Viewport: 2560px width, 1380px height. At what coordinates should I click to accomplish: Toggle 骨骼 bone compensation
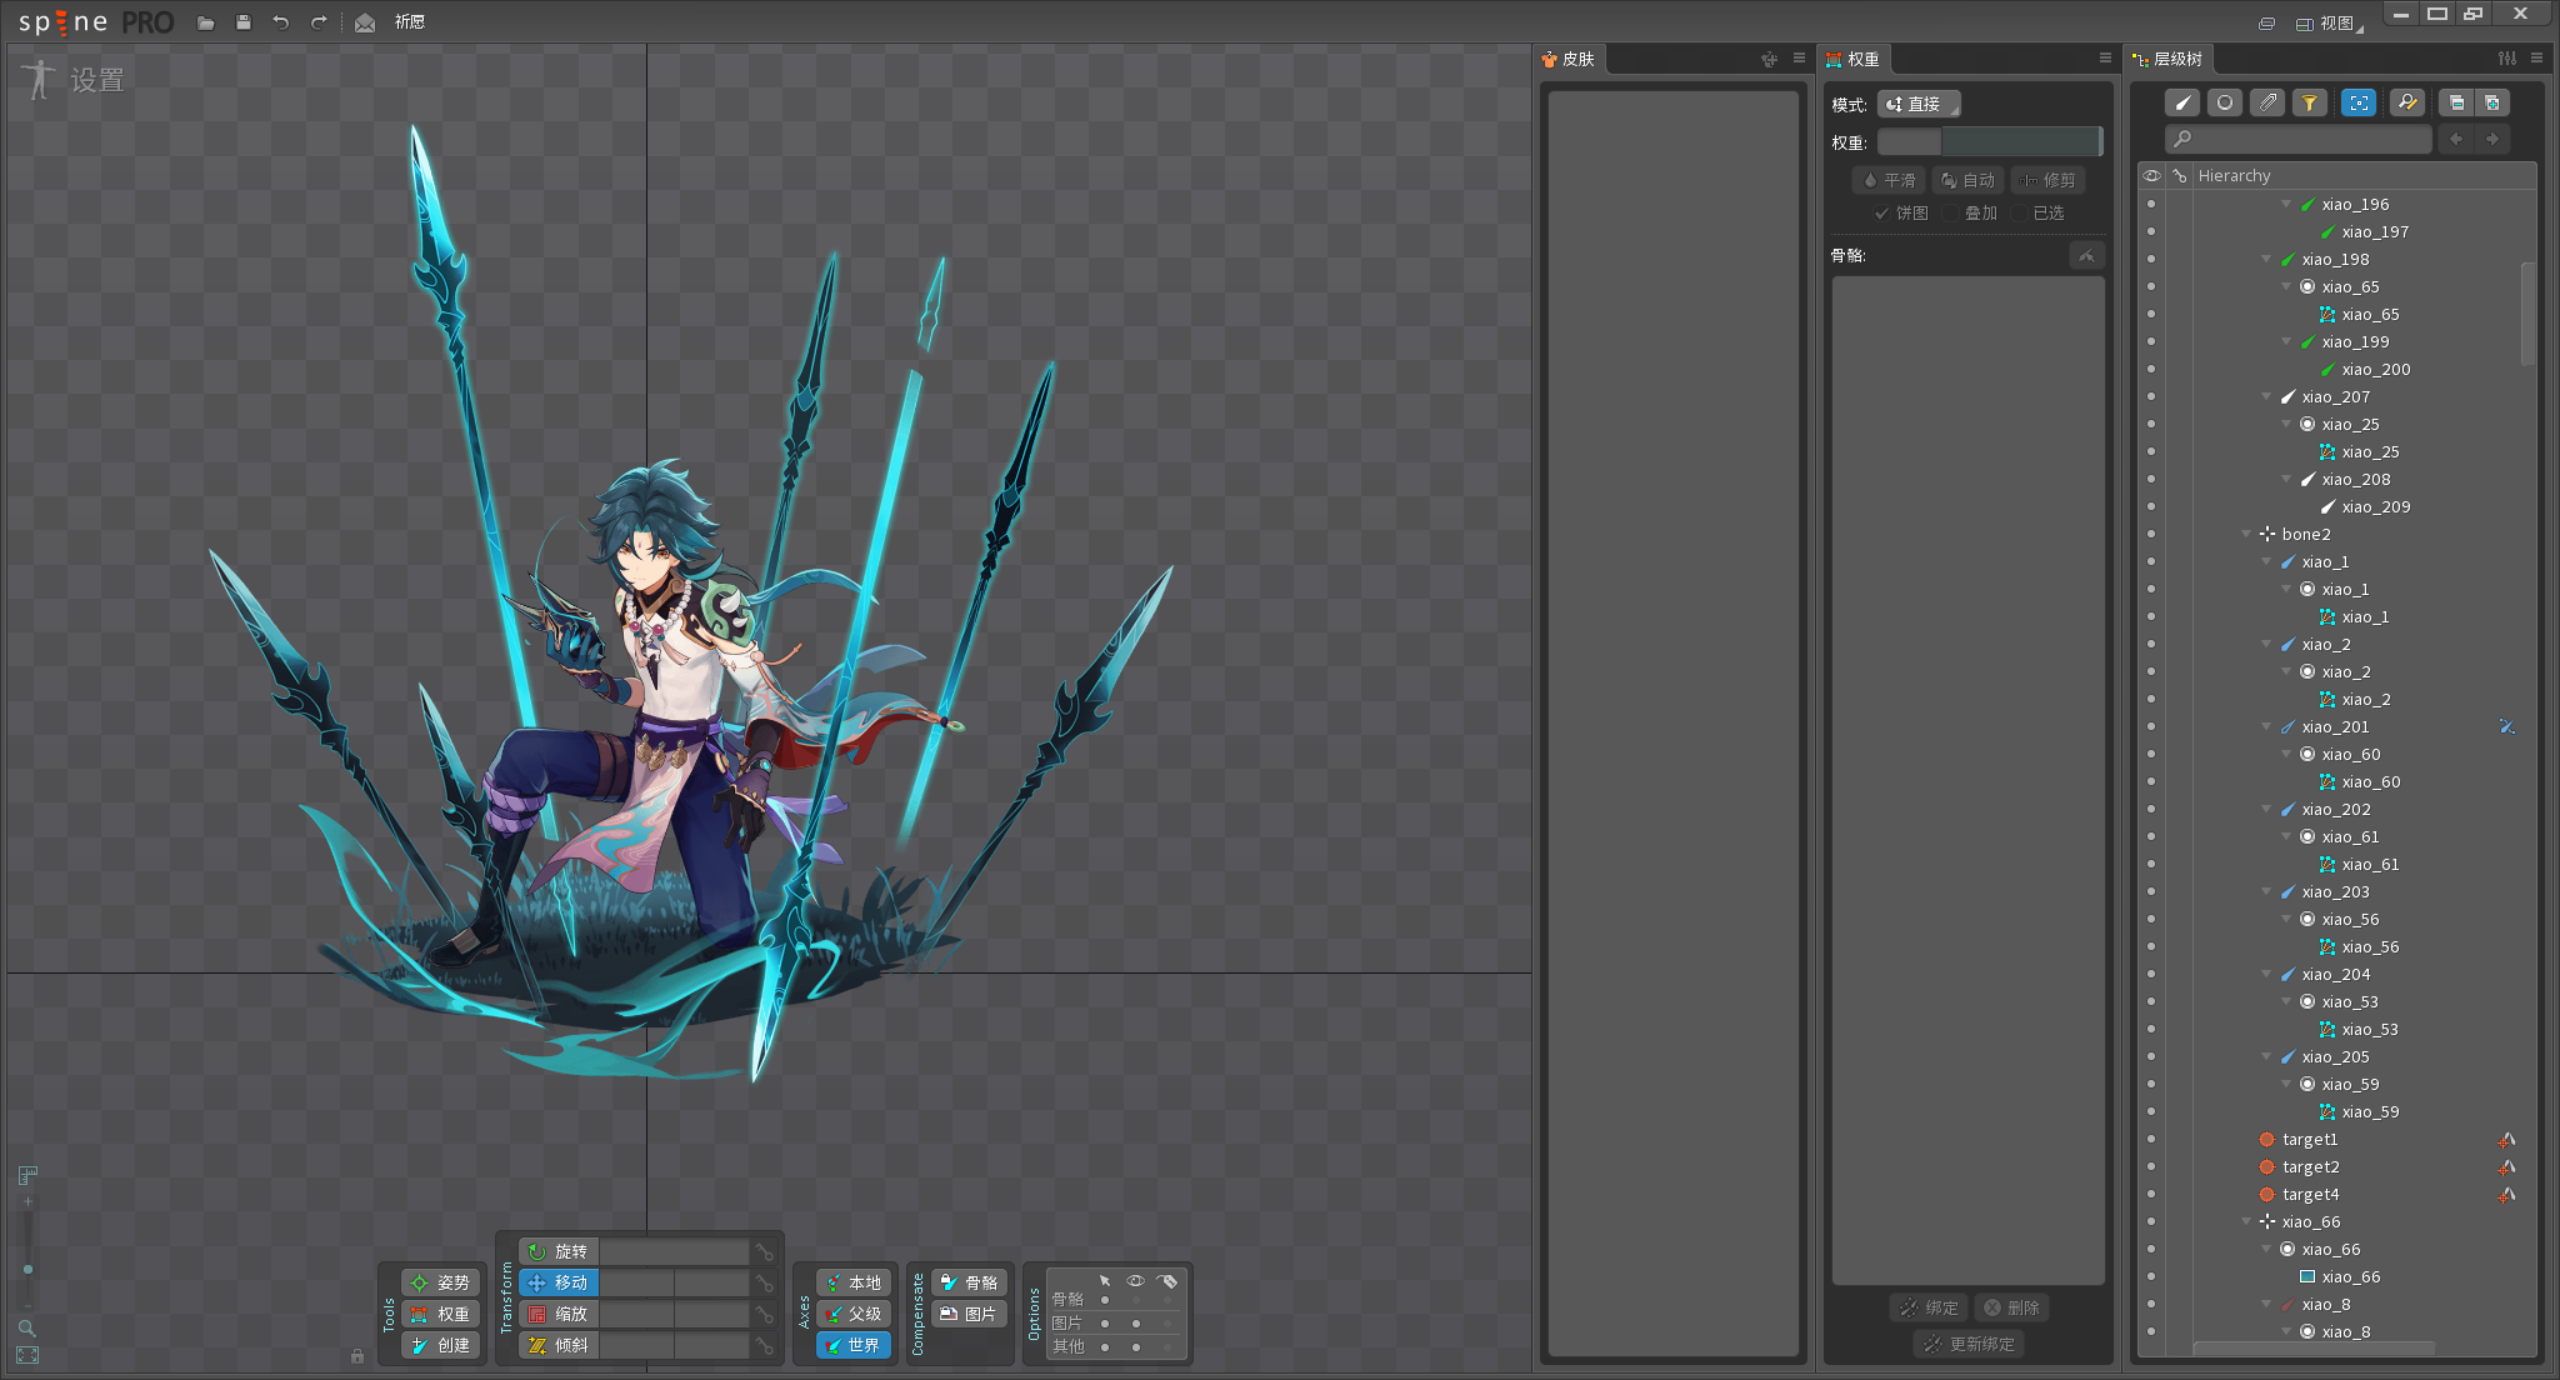pos(970,1283)
